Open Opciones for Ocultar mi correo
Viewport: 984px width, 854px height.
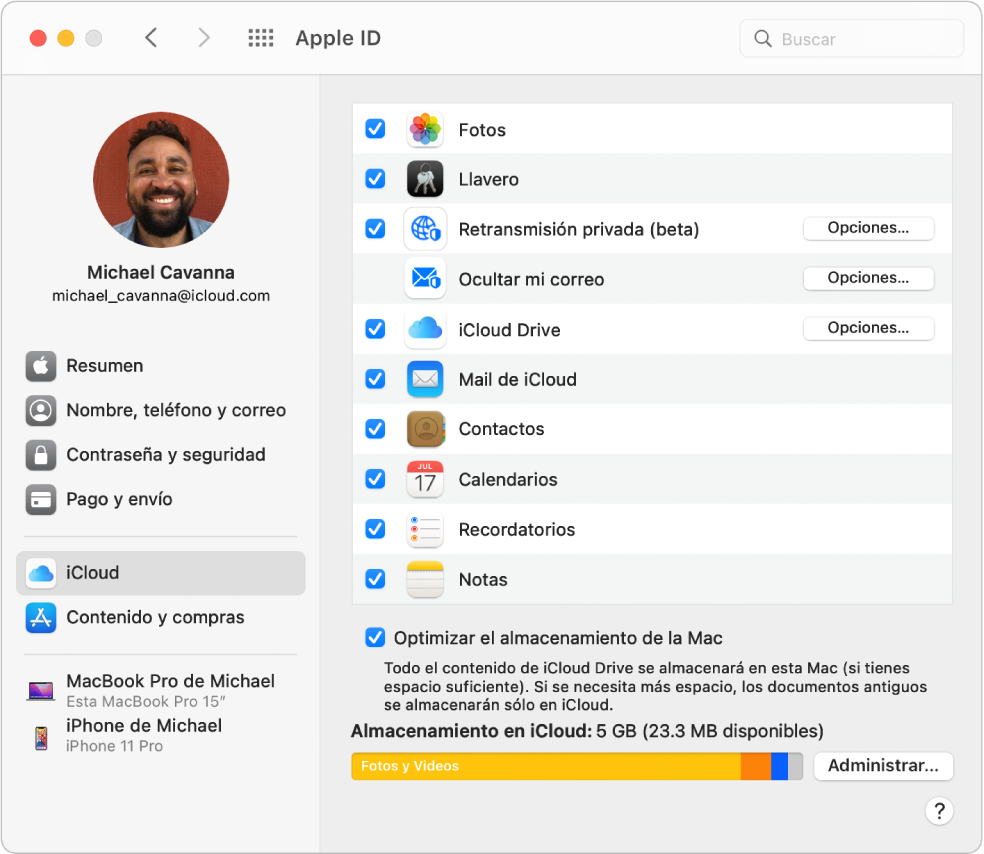[868, 278]
